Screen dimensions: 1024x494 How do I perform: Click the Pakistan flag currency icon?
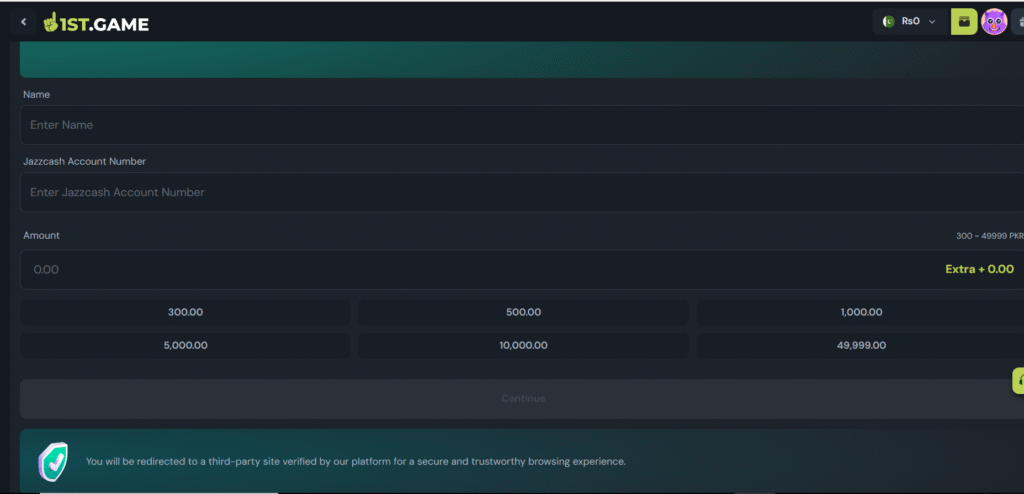(888, 21)
